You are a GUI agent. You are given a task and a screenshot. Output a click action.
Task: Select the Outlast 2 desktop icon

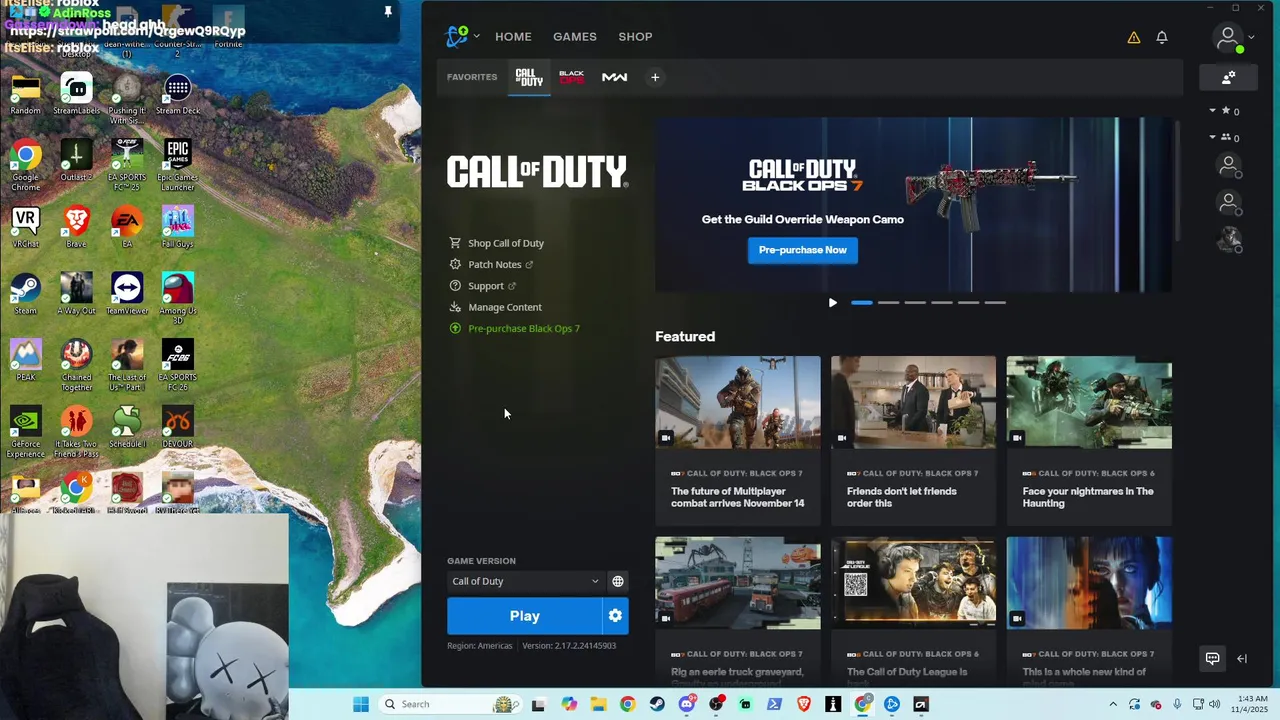coord(76,160)
